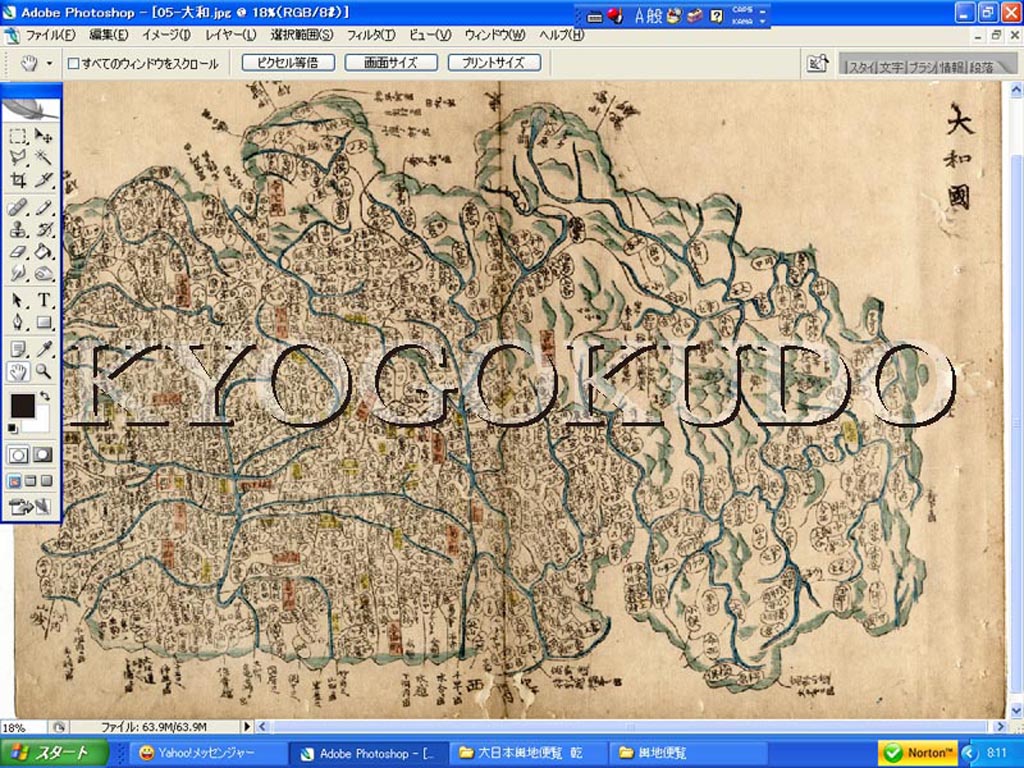This screenshot has width=1024, height=768.
Task: Open the ヘルプ (Help) menu
Action: 561,35
